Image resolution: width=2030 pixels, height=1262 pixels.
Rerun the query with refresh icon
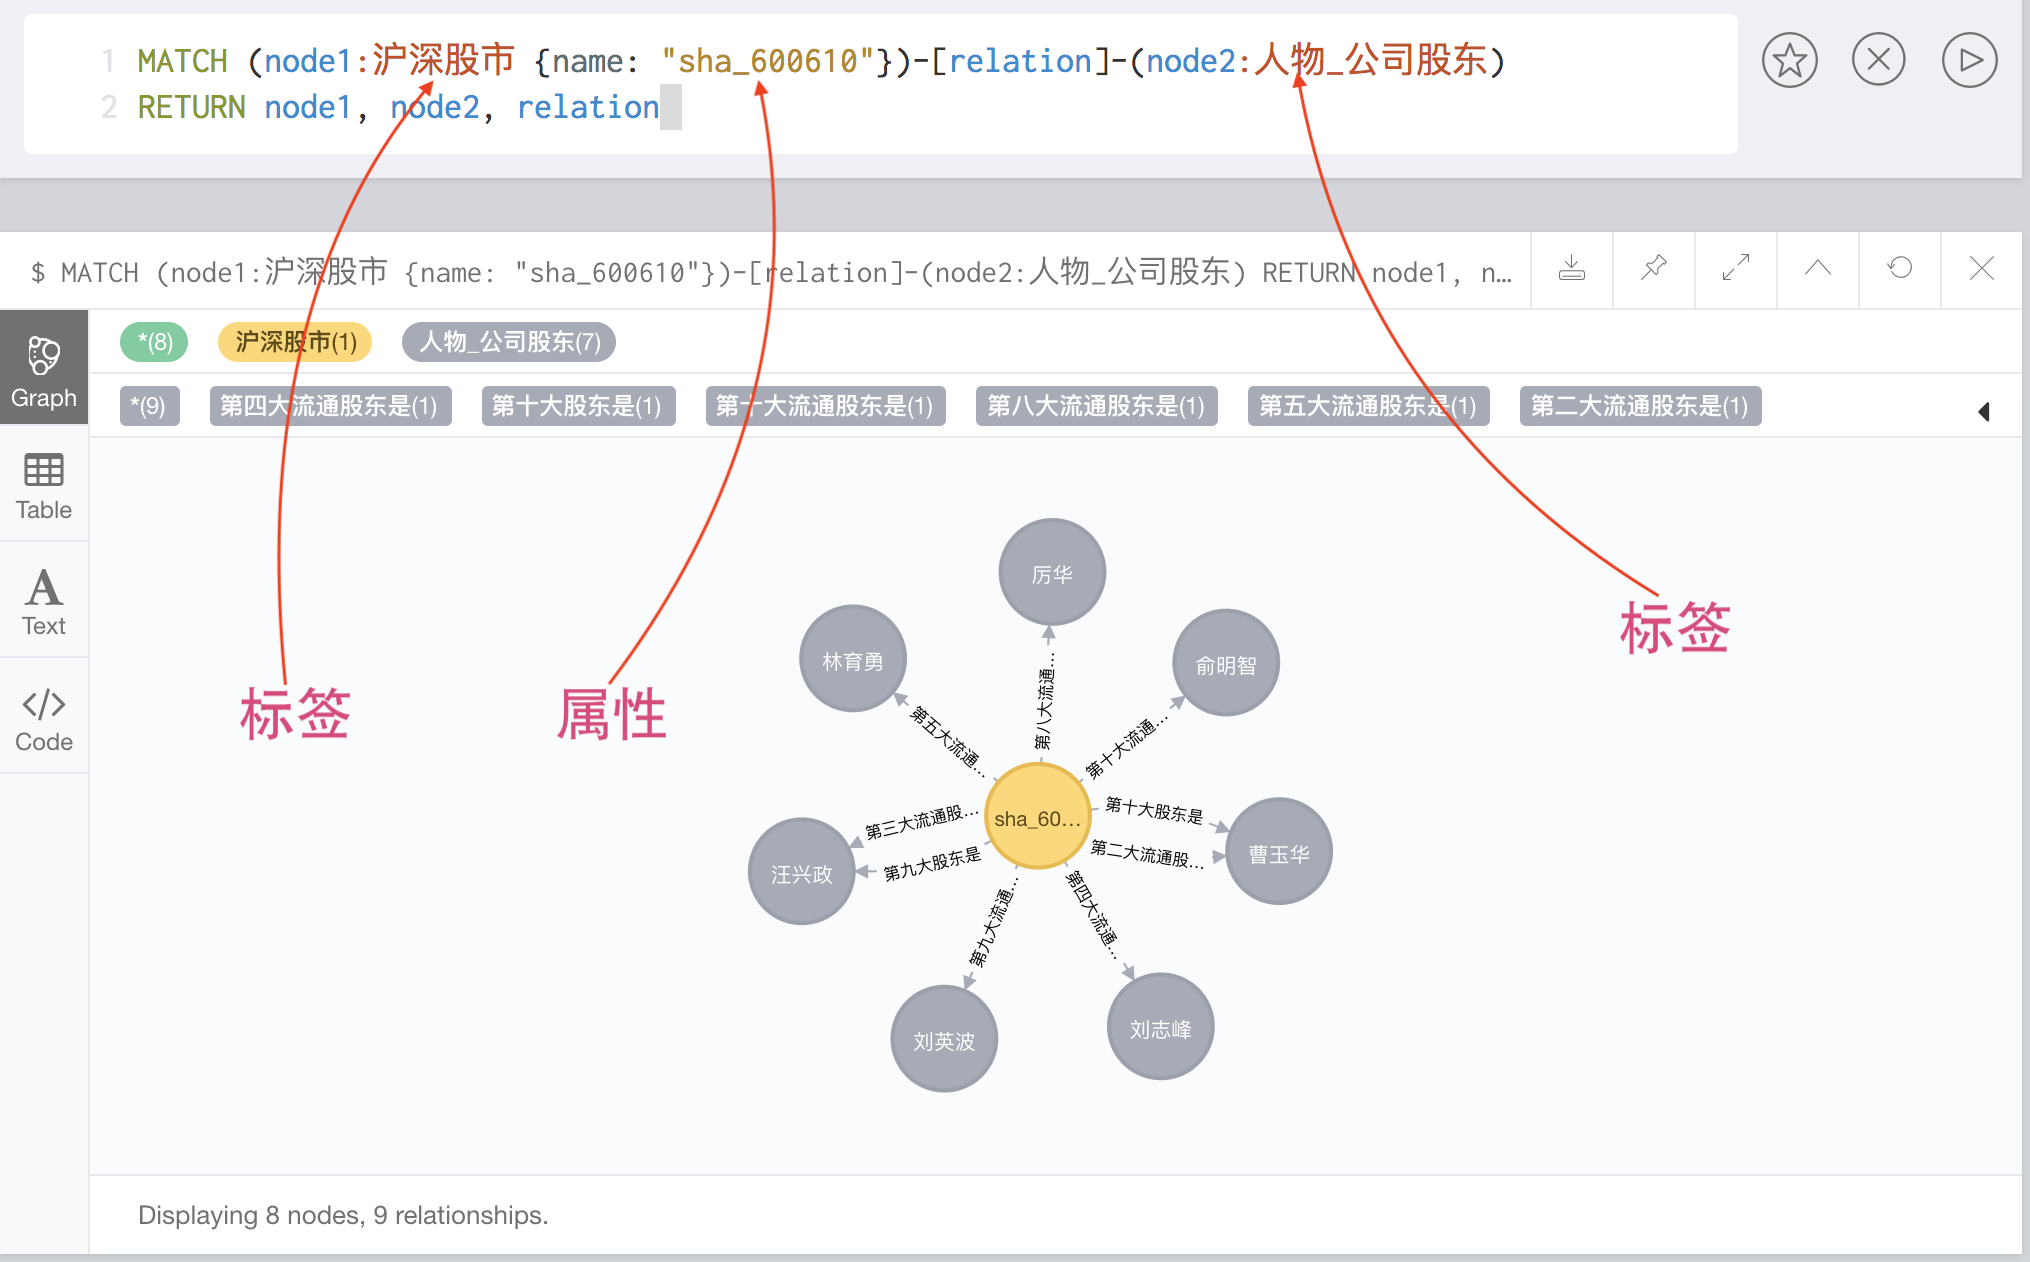(x=1900, y=269)
